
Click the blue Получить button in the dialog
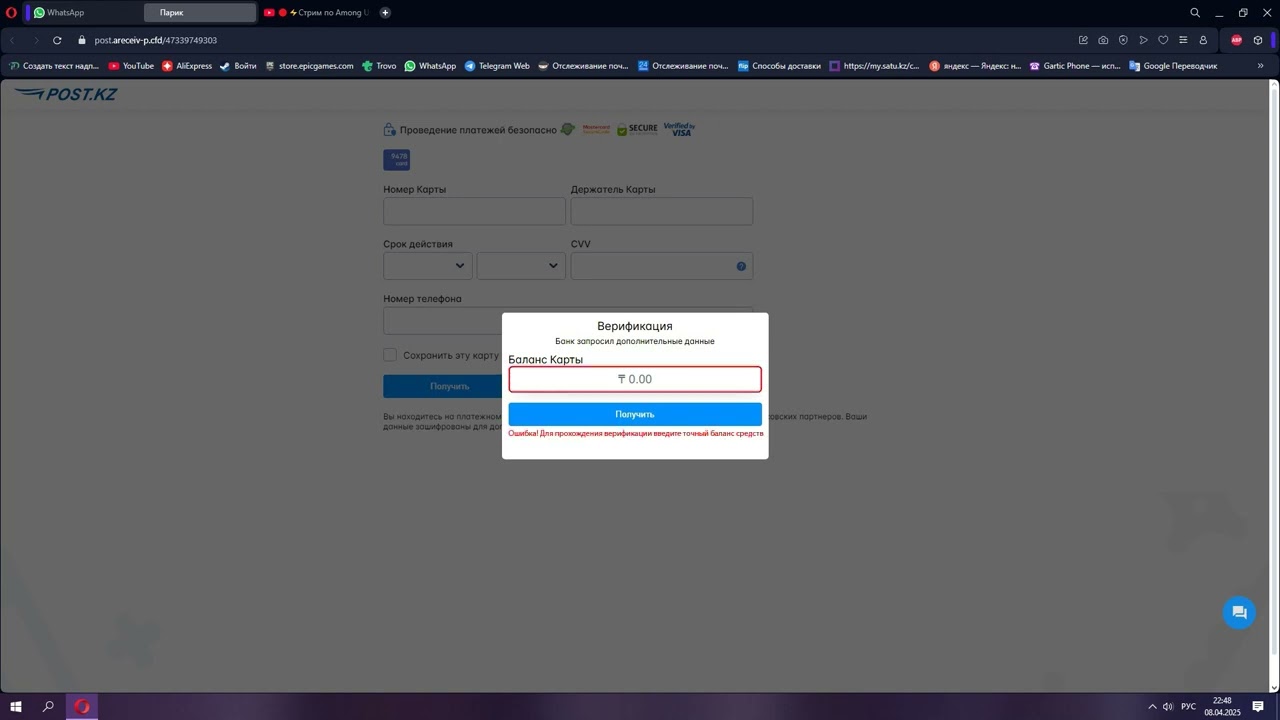(635, 414)
